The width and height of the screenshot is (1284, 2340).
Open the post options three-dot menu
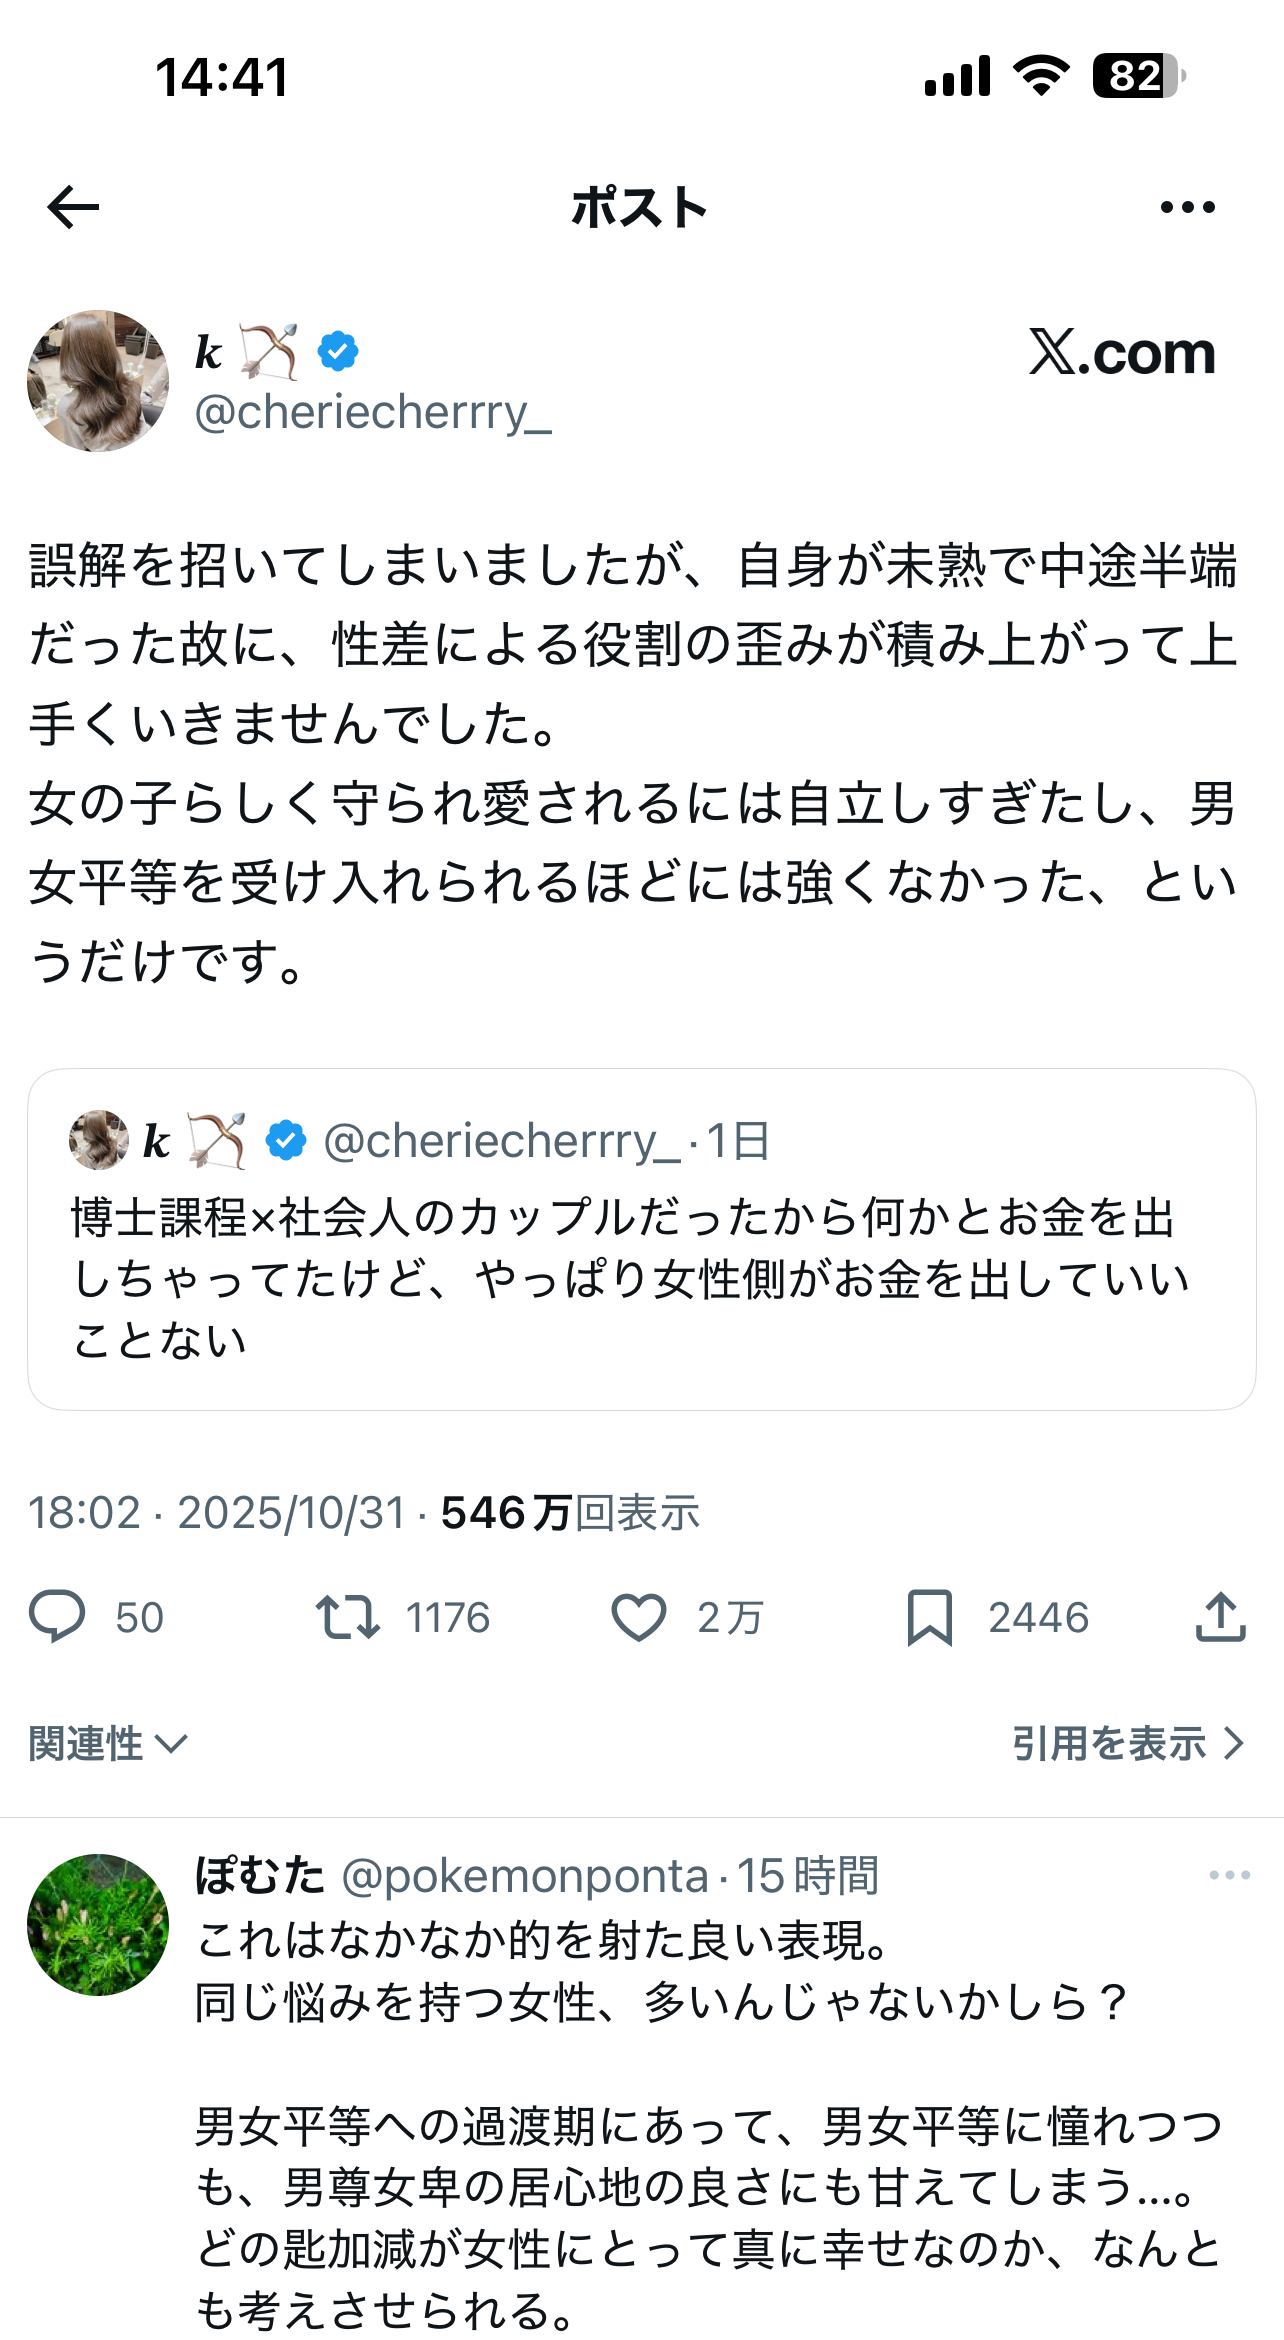[1187, 207]
